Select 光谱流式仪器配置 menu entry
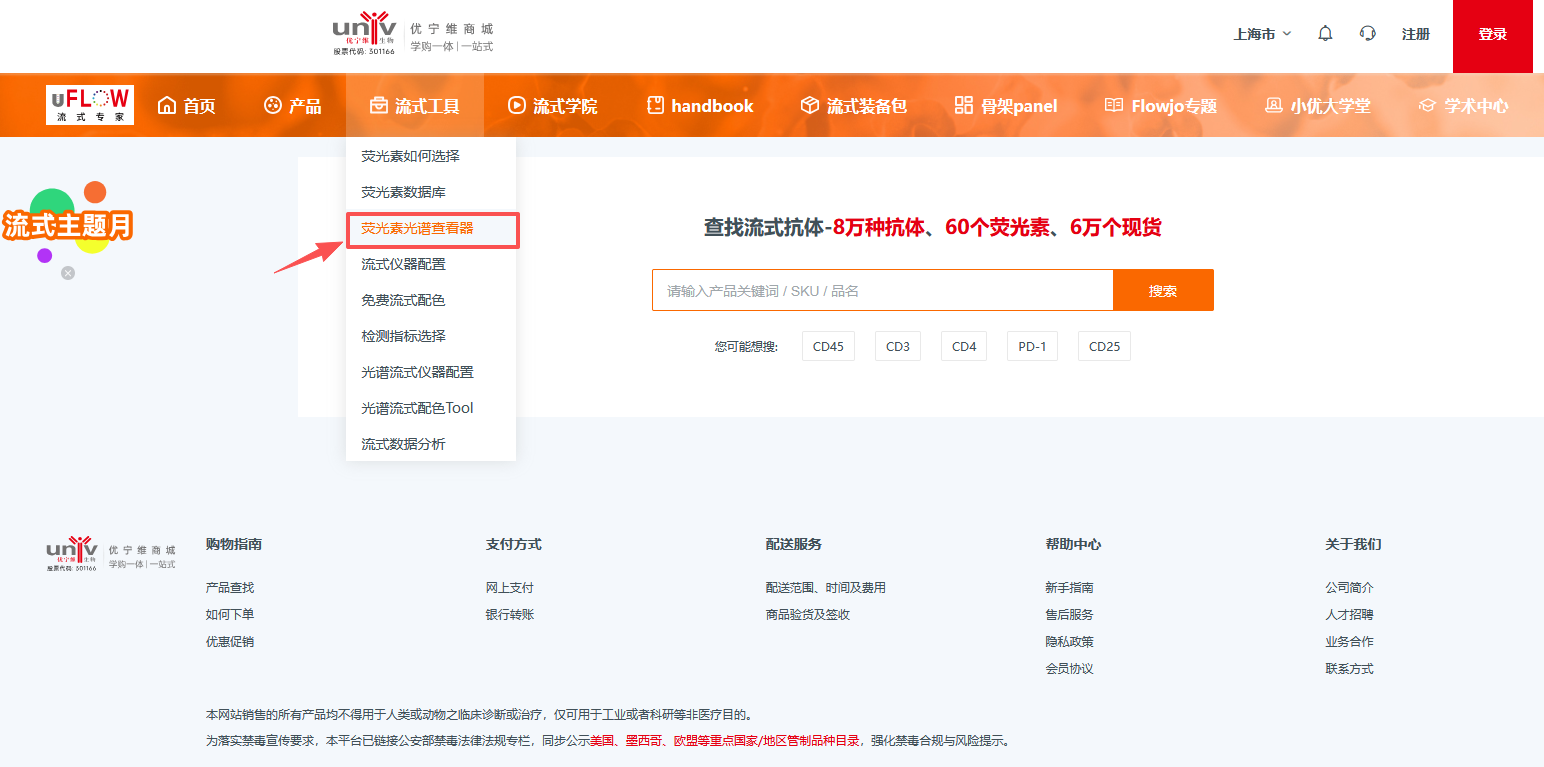 (431, 372)
